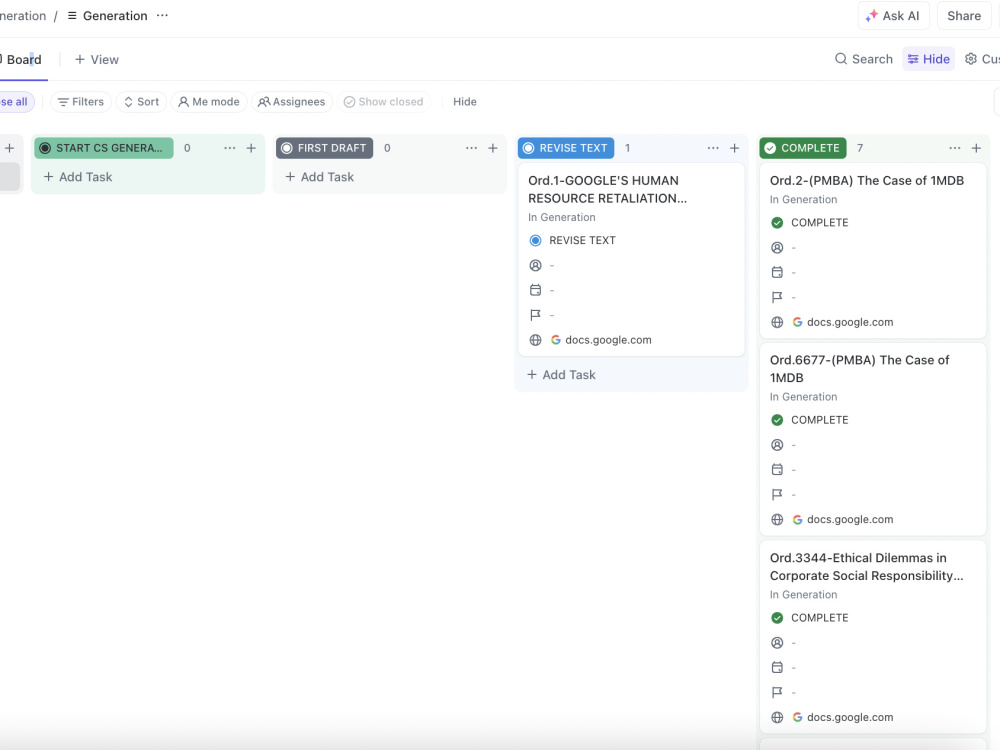The height and width of the screenshot is (750, 1000).
Task: Switch to the Board tab
Action: coord(22,59)
